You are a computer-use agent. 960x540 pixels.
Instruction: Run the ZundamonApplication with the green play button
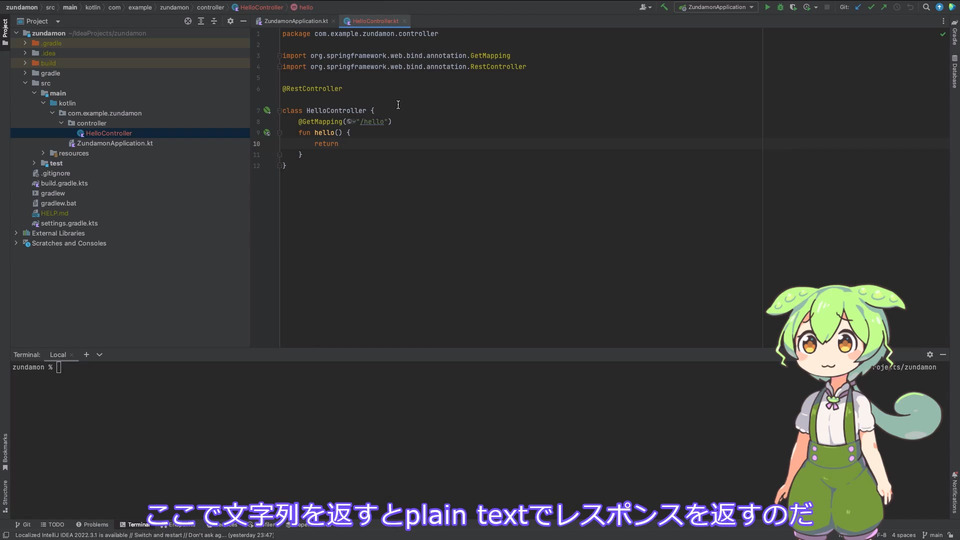point(768,7)
